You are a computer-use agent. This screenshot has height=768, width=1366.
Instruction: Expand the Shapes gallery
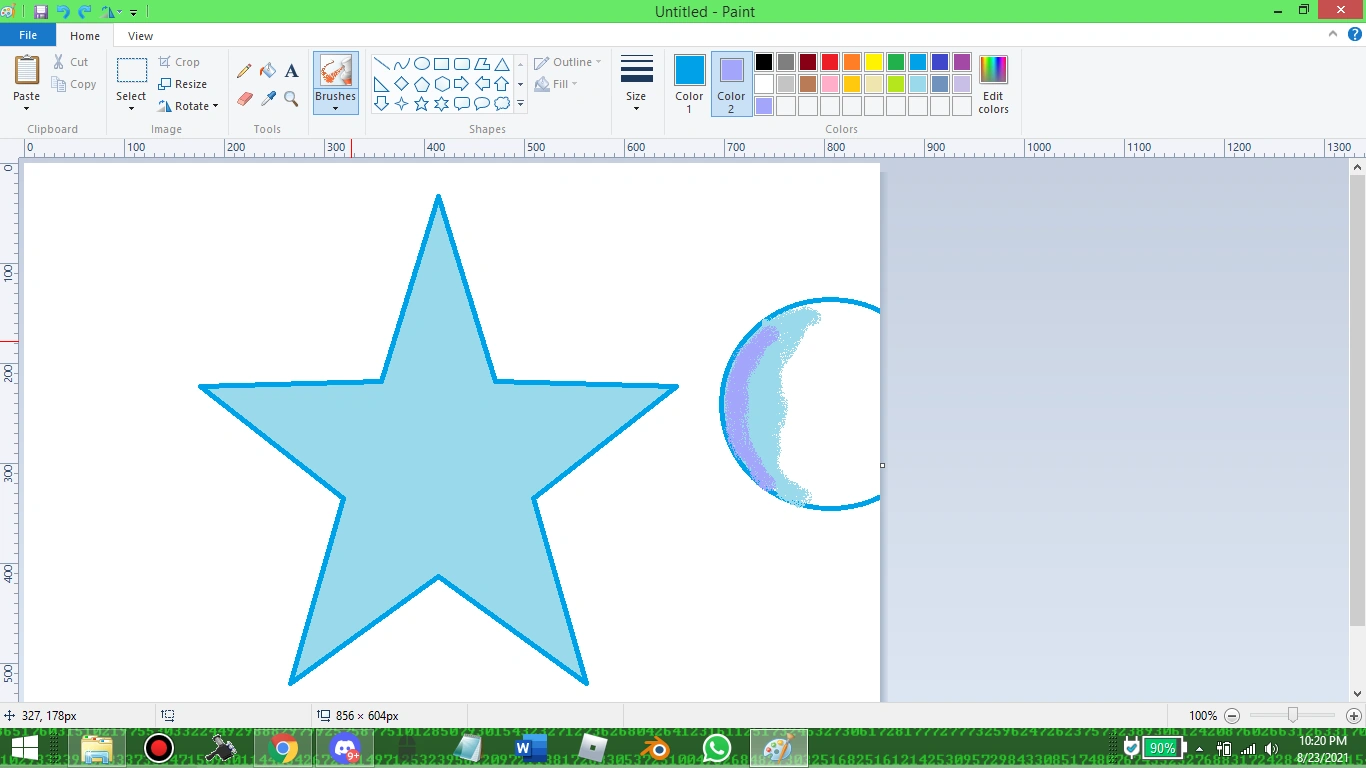click(520, 103)
